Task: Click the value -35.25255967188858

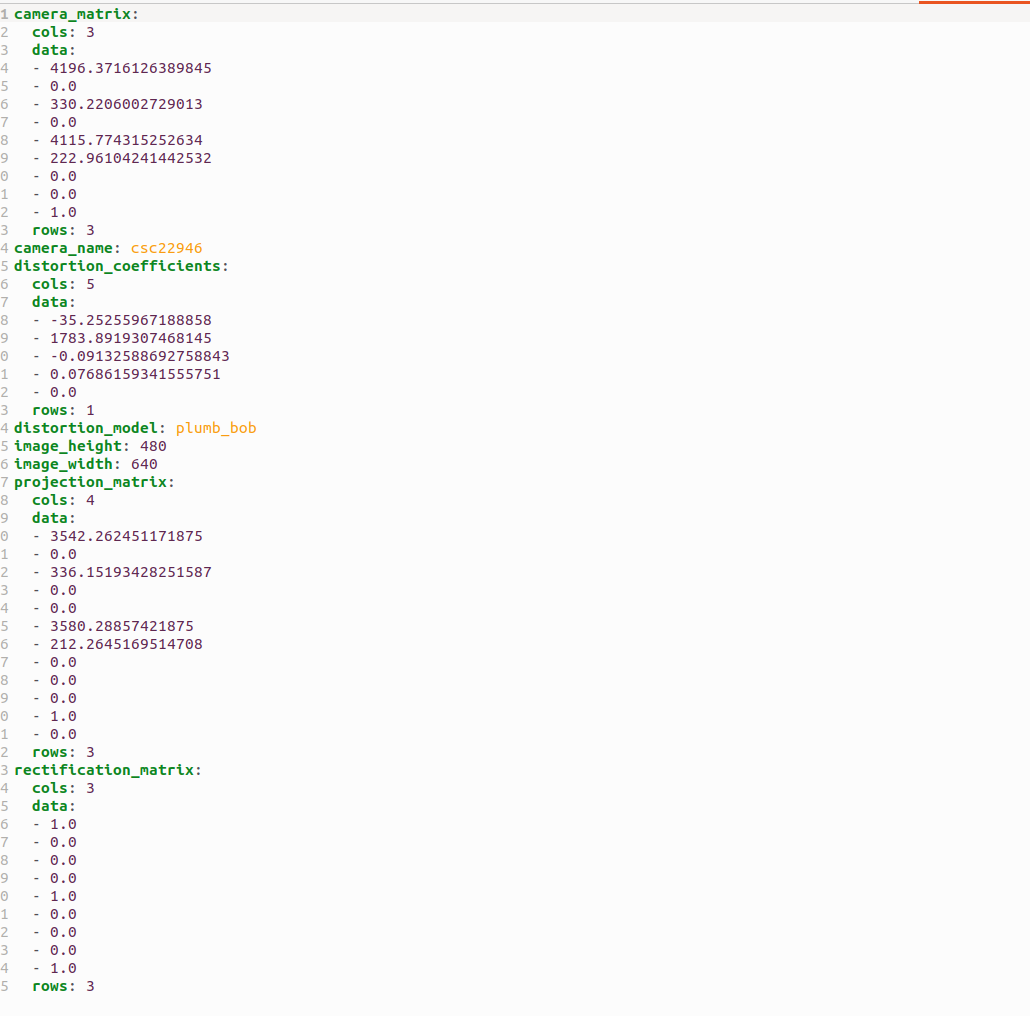Action: 131,320
